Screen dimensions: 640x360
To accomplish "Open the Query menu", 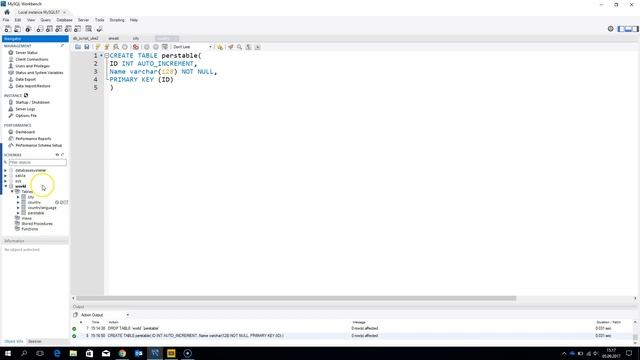I will tap(46, 20).
